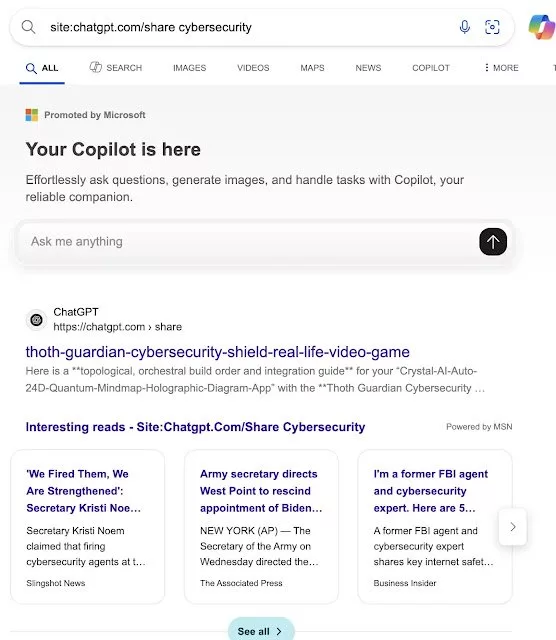Click the ChatGPT site favicon
Viewport: 556px width, 640px height.
coord(36,320)
